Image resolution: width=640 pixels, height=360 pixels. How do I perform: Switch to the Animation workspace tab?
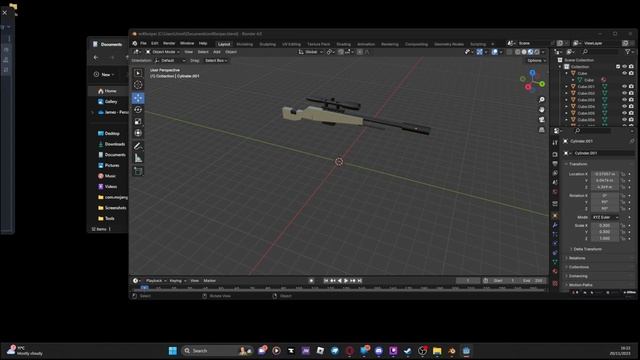(x=366, y=44)
